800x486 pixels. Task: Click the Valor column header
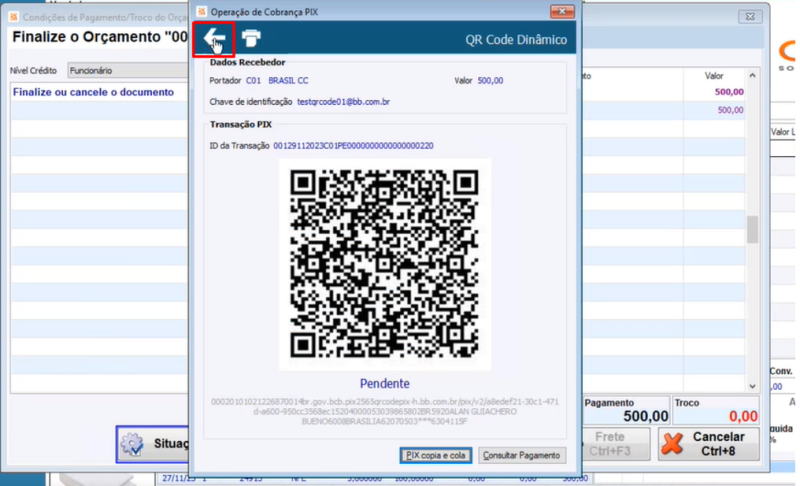(x=714, y=76)
